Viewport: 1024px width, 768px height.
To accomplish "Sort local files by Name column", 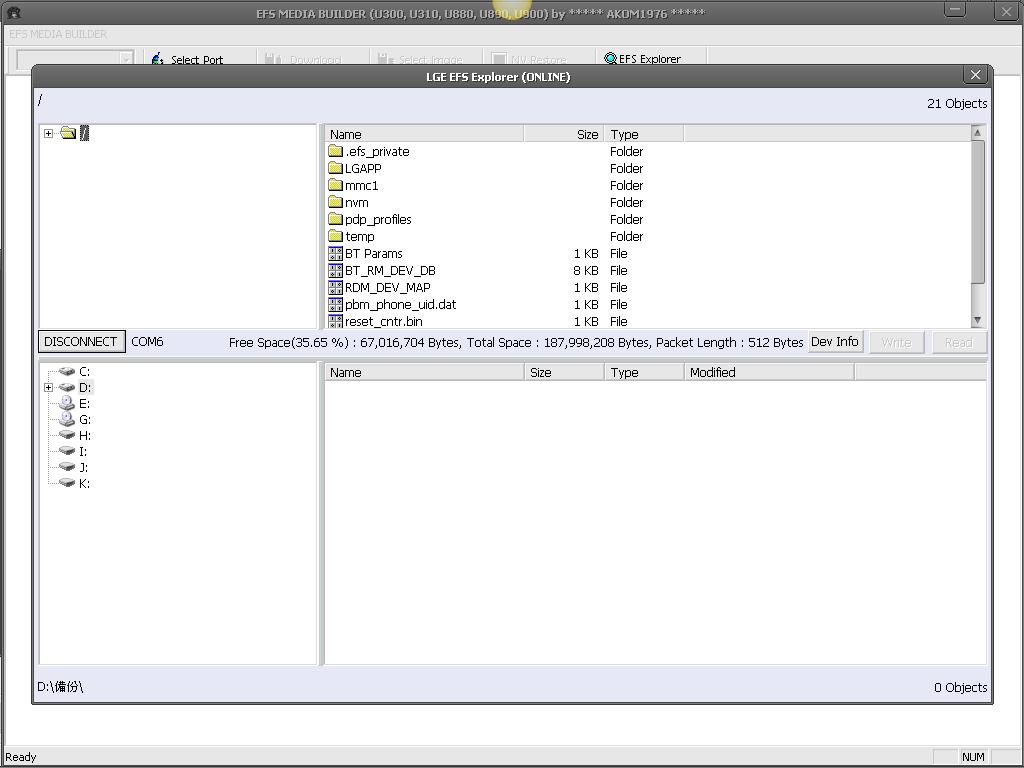I will tap(424, 372).
